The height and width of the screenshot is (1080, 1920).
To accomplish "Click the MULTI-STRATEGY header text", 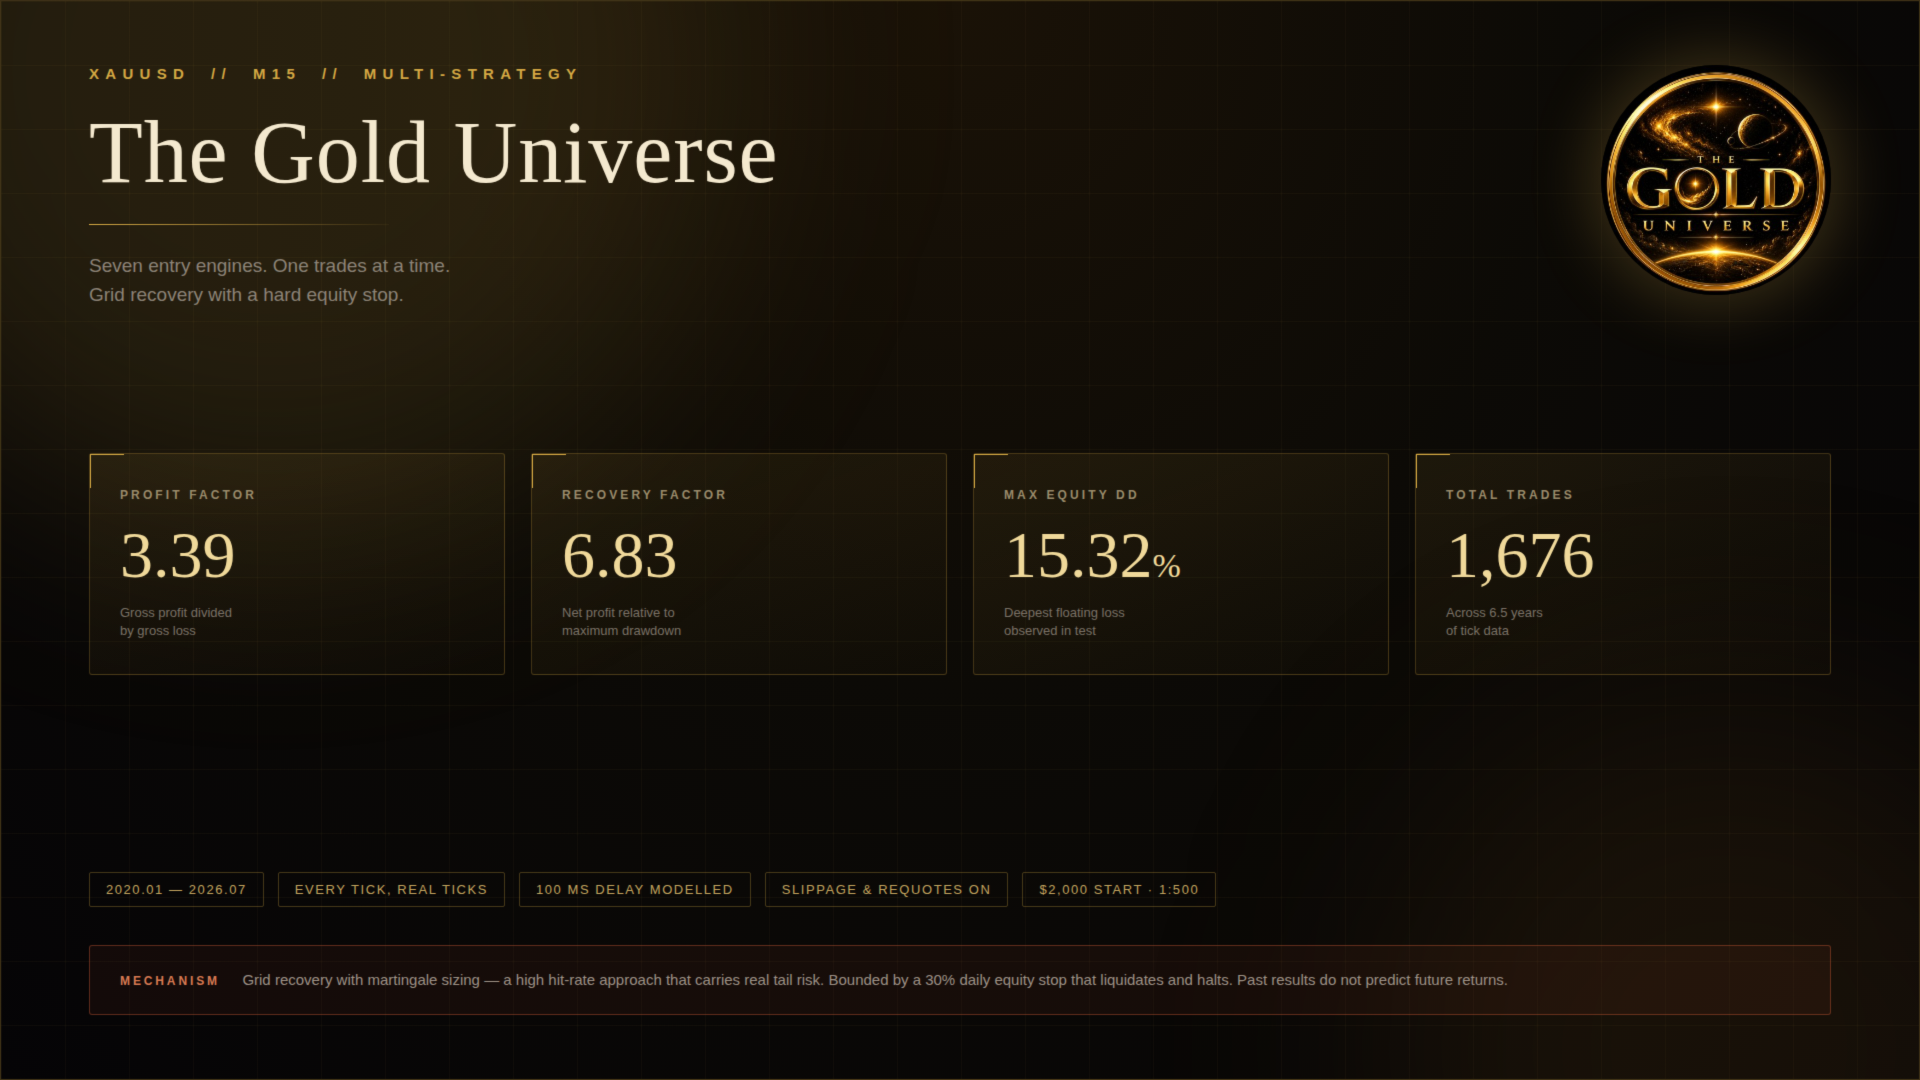I will [471, 74].
